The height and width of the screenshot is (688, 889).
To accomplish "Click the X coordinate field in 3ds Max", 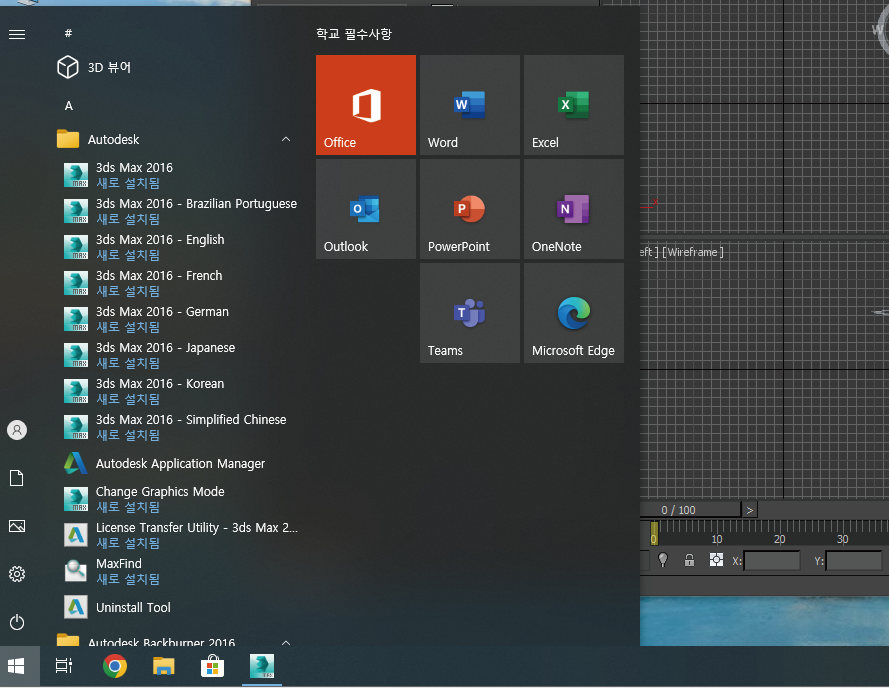I will click(x=772, y=561).
